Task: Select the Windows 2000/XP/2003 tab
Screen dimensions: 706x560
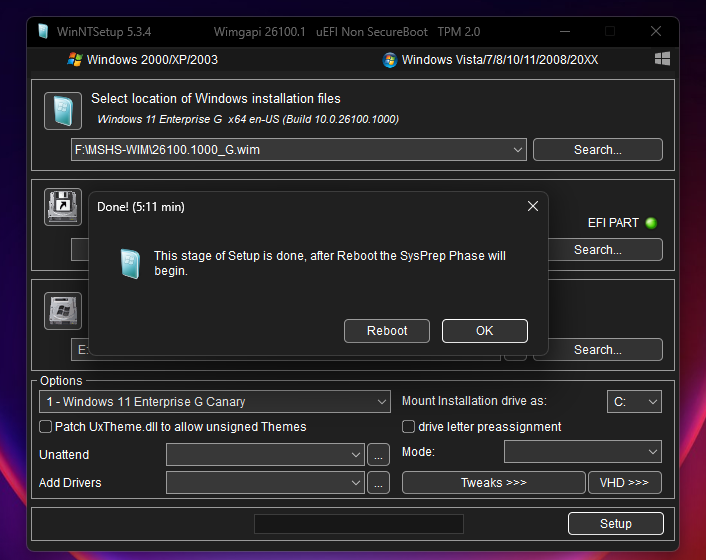Action: tap(143, 60)
